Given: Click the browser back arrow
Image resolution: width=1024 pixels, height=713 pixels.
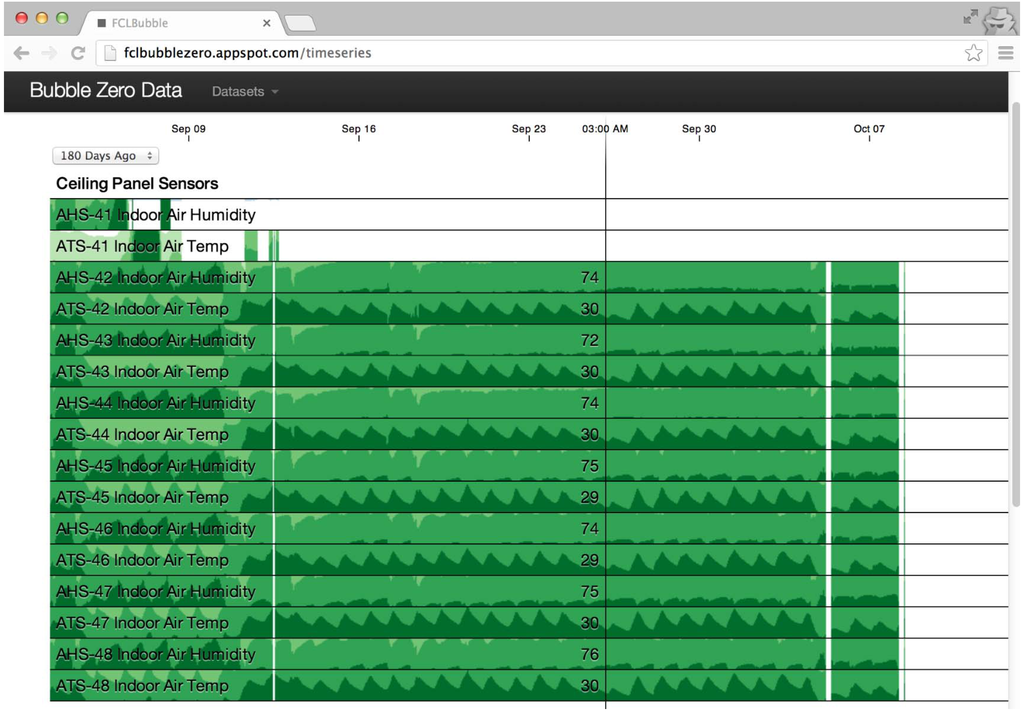Looking at the screenshot, I should click(x=21, y=53).
